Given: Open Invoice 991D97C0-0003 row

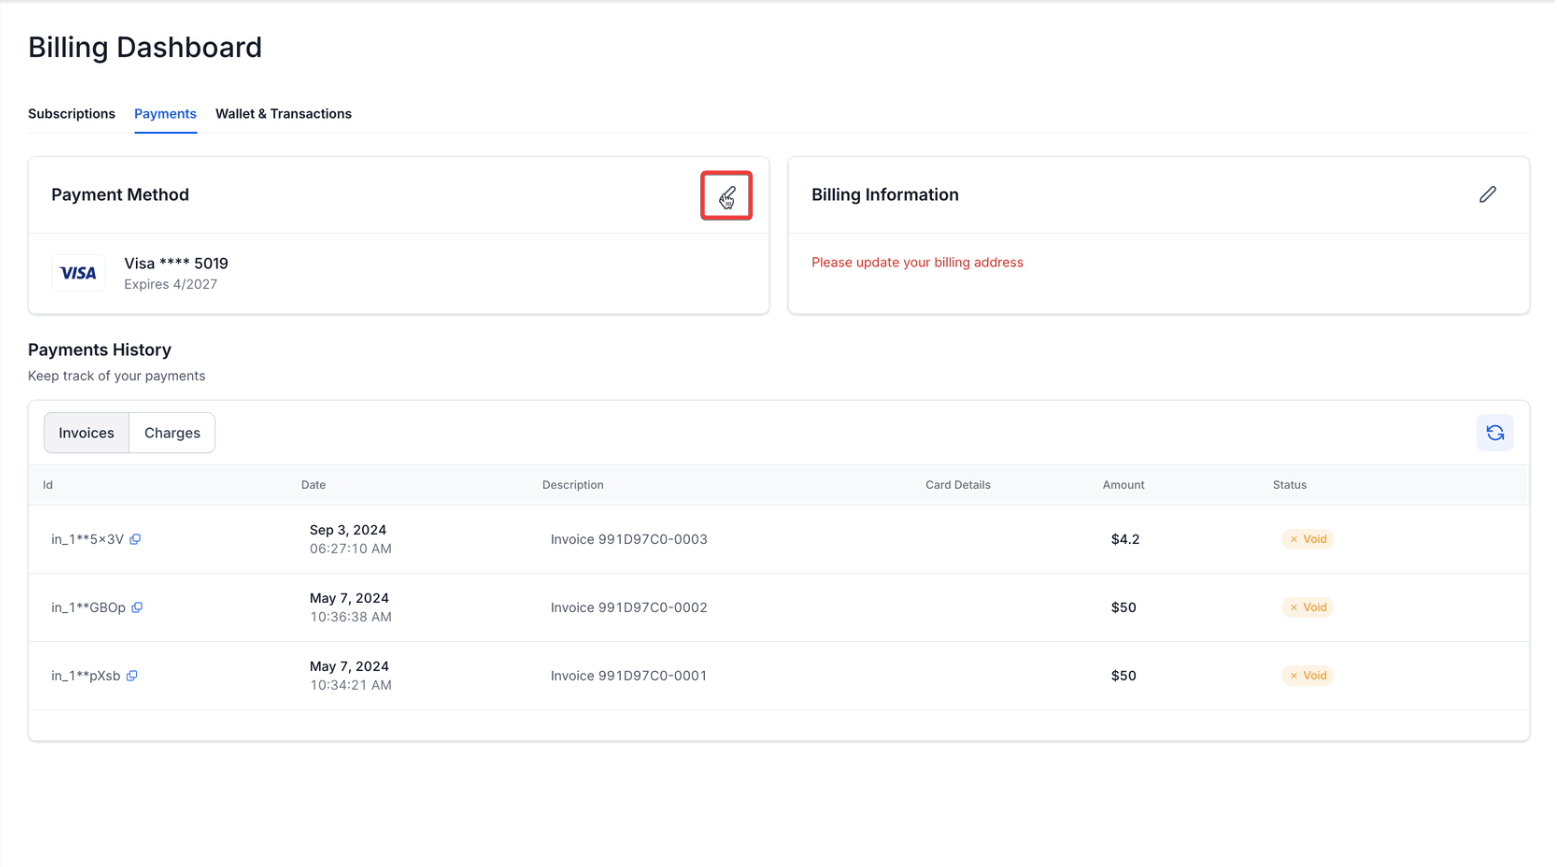Looking at the screenshot, I should tap(628, 539).
